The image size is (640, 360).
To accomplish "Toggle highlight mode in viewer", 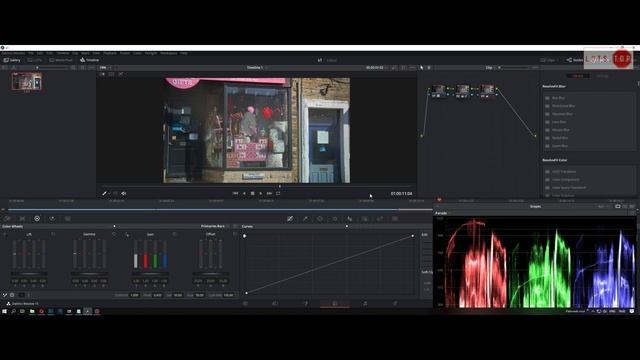I will coord(121,74).
